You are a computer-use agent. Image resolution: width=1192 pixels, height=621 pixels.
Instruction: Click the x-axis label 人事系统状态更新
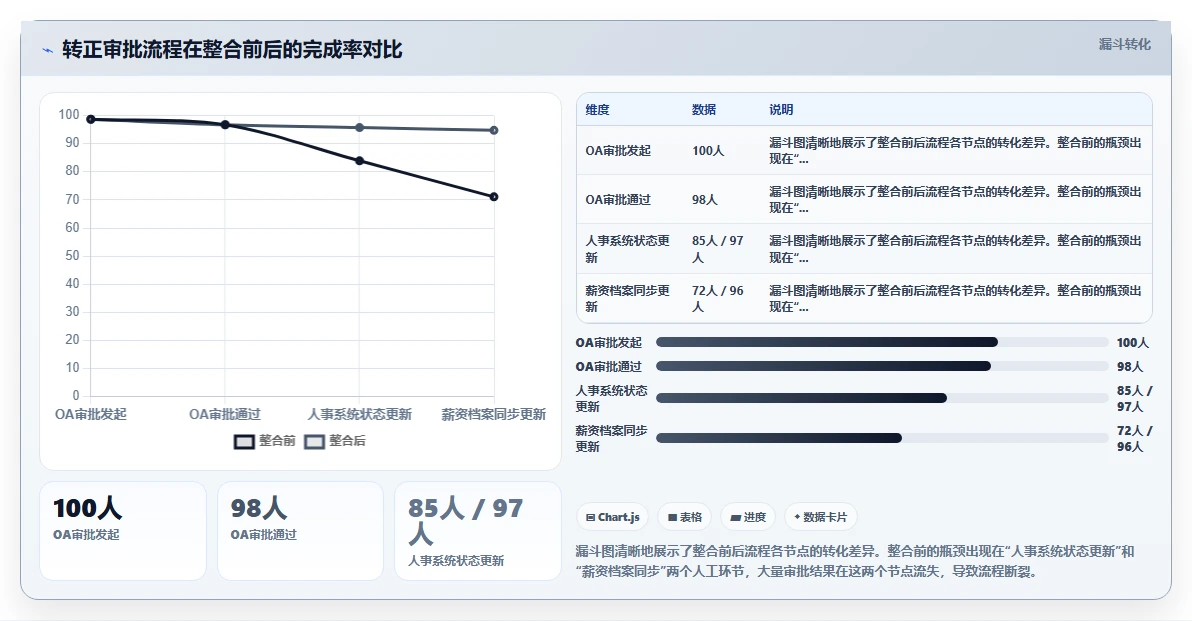coord(360,414)
